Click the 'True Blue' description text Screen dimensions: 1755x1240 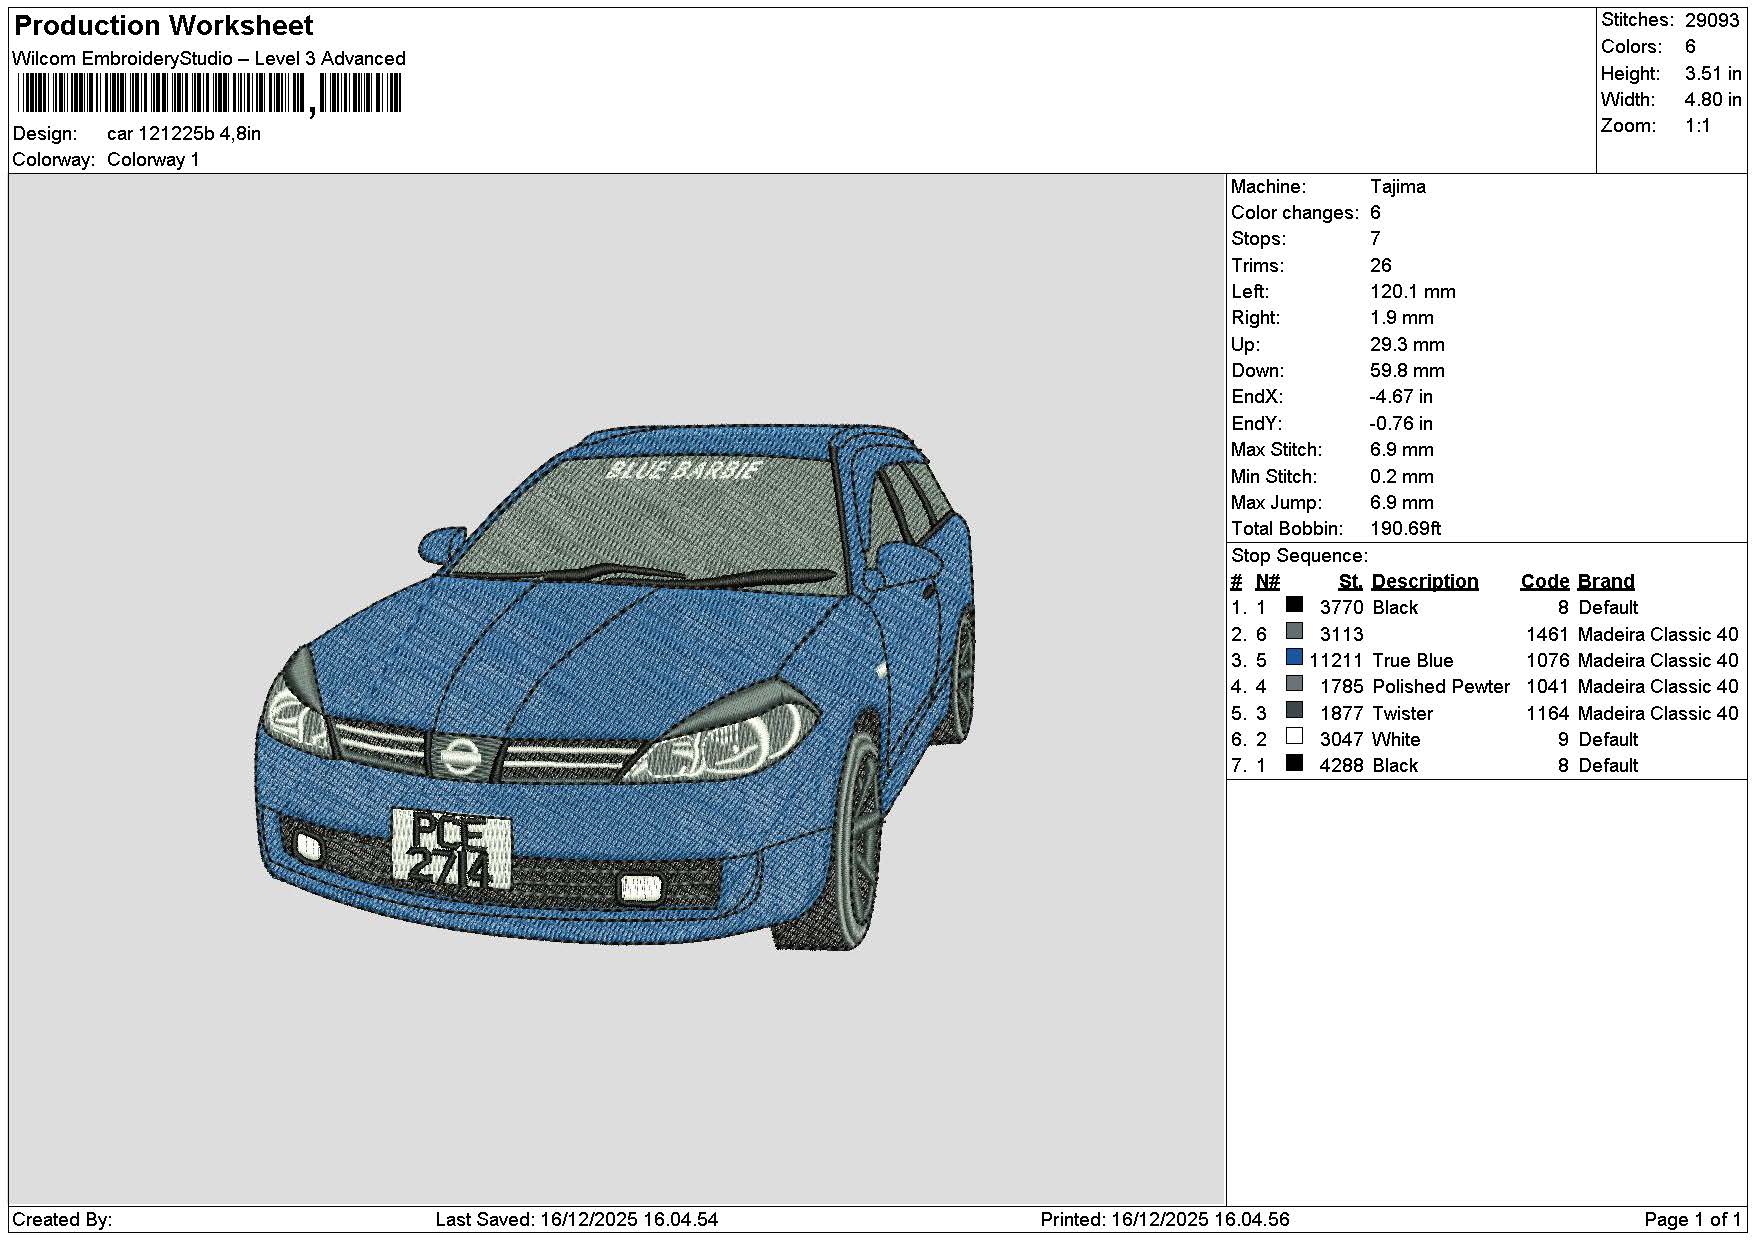tap(1412, 660)
